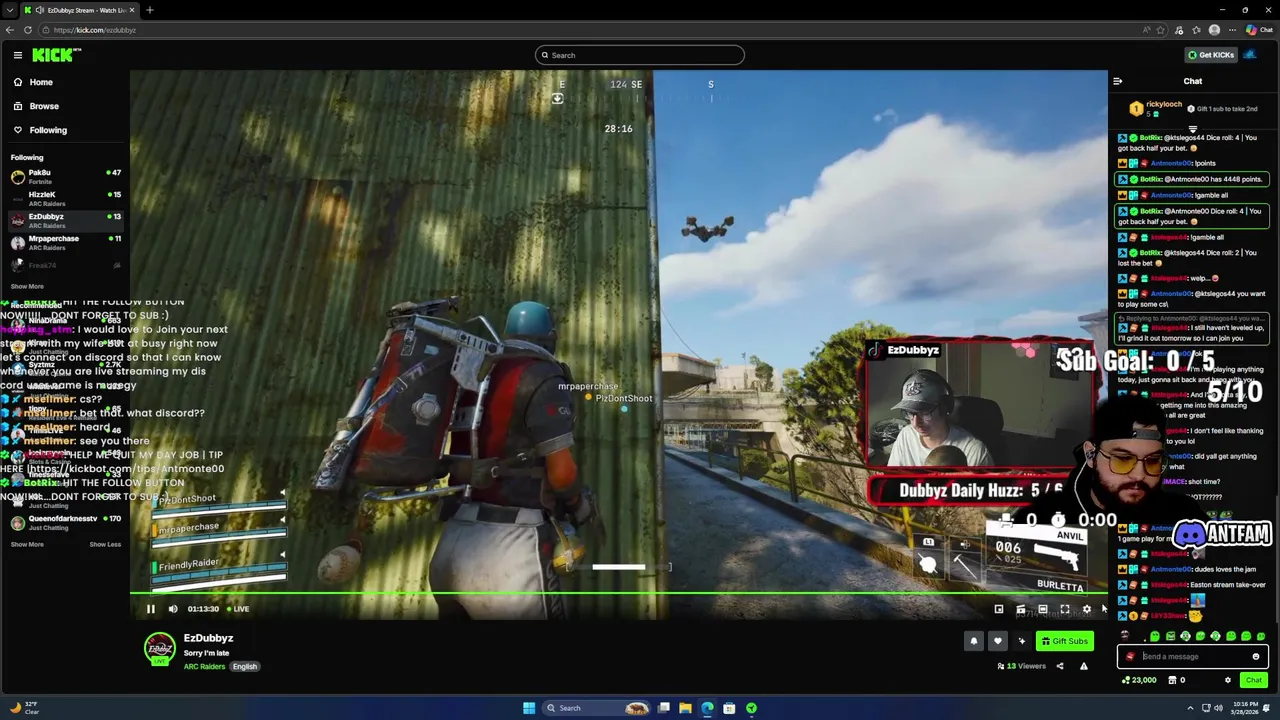The image size is (1280, 720).
Task: Click the 13 Viewers count
Action: [x=1022, y=666]
